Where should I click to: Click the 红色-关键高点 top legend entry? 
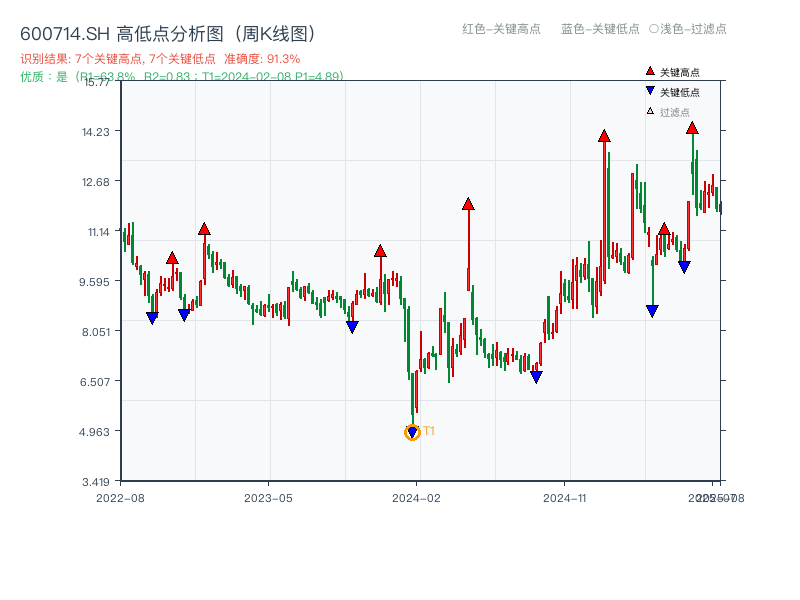point(501,29)
